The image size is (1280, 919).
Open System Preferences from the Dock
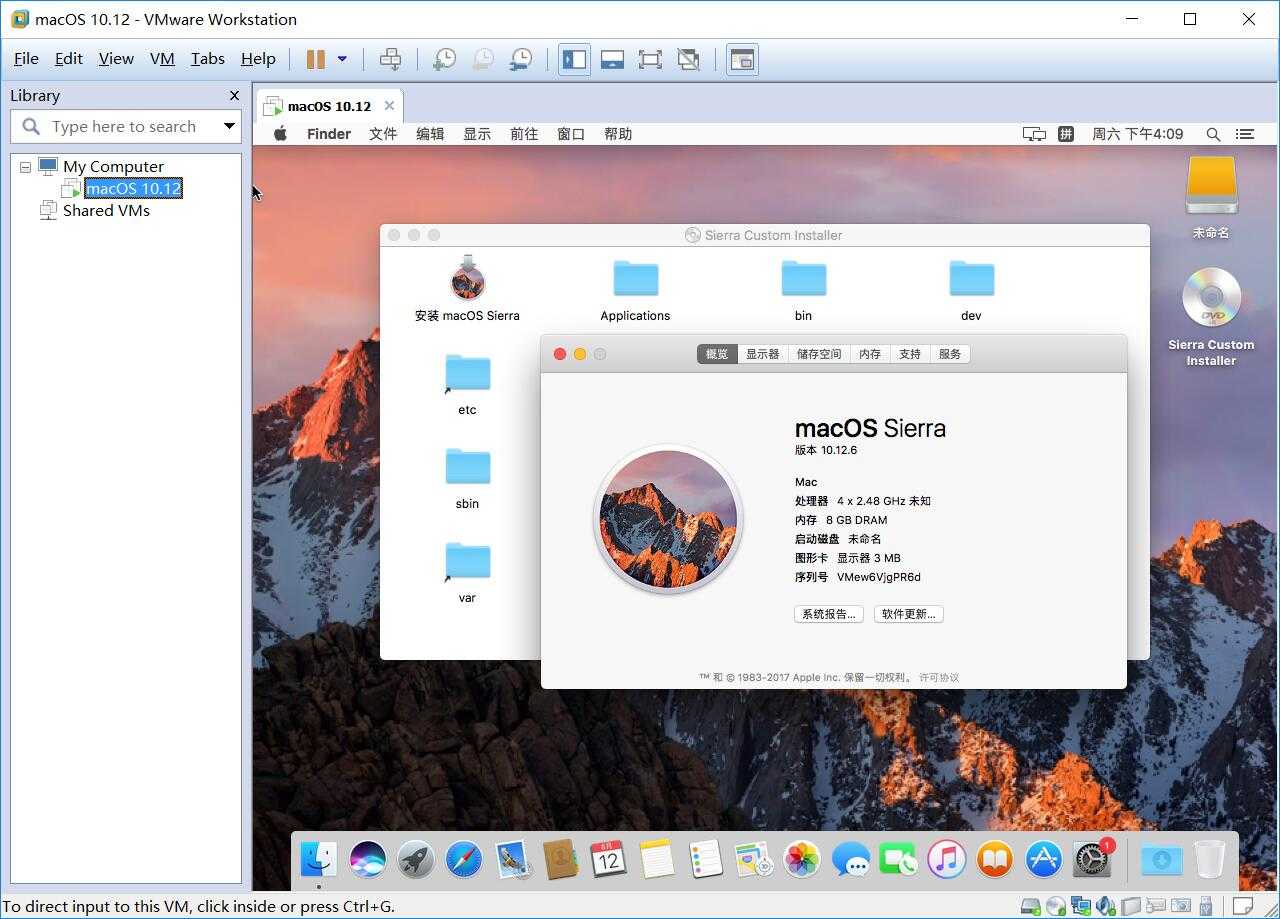pyautogui.click(x=1092, y=859)
